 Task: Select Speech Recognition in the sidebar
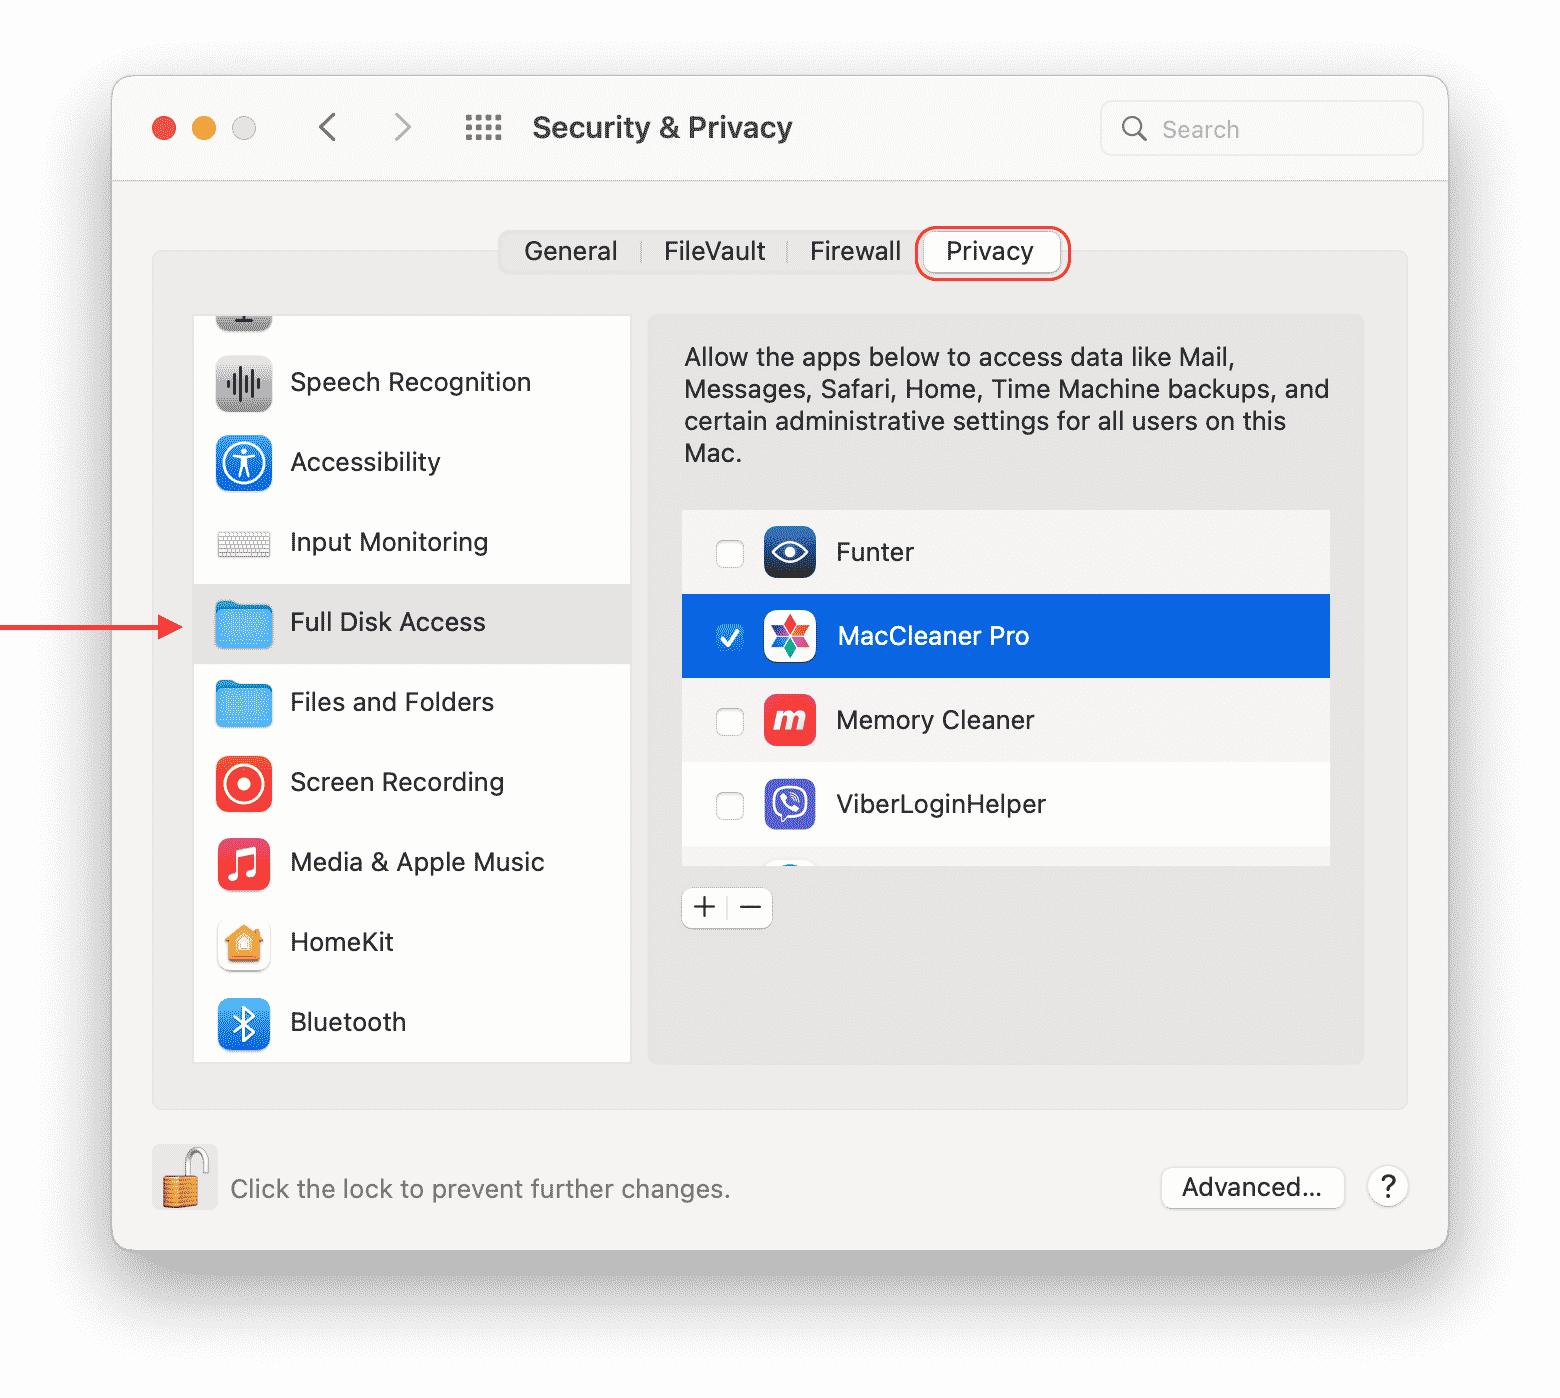tap(411, 383)
